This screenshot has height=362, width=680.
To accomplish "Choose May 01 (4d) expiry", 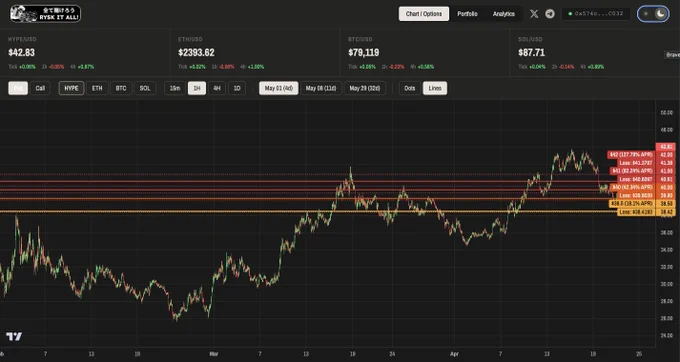I will 279,88.
